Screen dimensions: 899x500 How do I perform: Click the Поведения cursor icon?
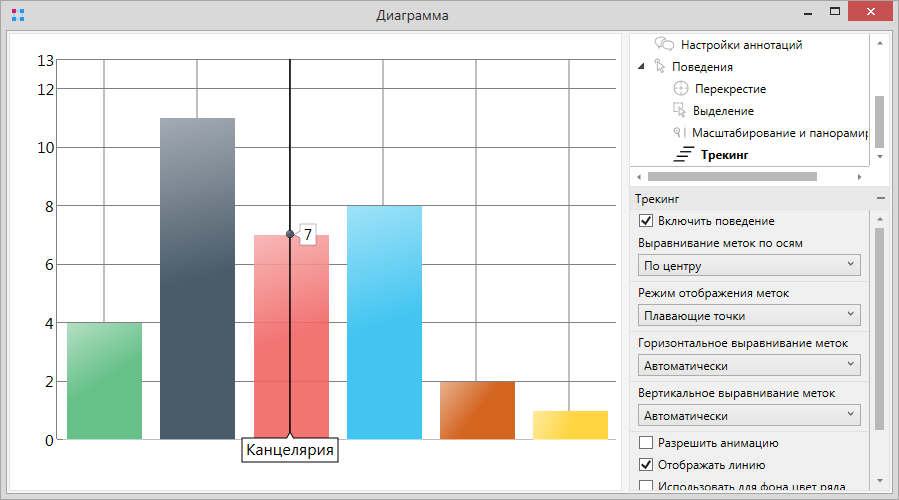tap(659, 67)
